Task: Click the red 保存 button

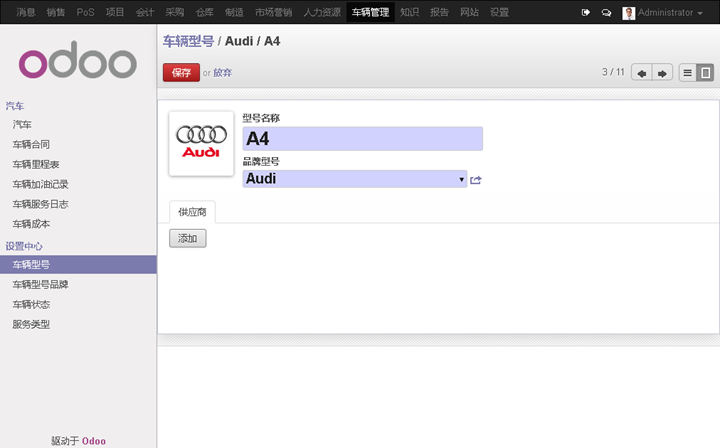Action: pyautogui.click(x=181, y=73)
